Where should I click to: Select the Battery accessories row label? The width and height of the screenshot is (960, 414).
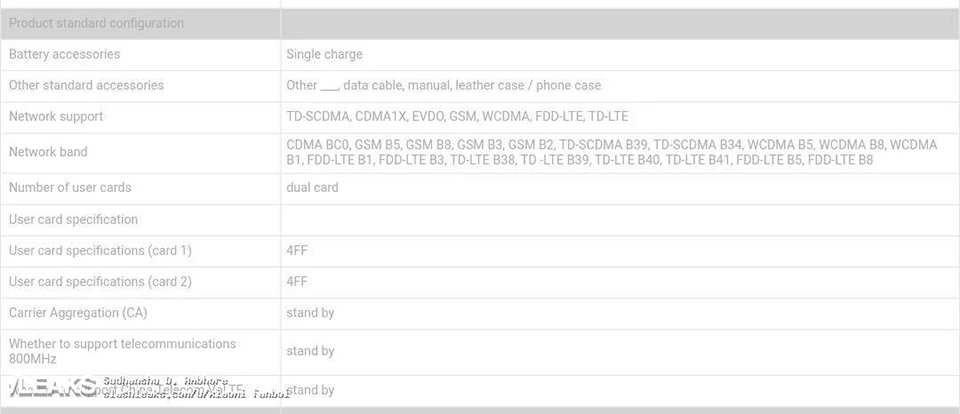click(x=64, y=54)
